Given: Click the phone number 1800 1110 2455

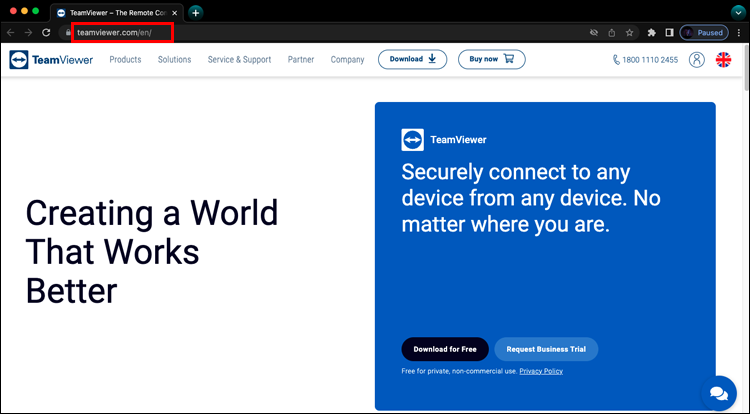Looking at the screenshot, I should pos(645,60).
